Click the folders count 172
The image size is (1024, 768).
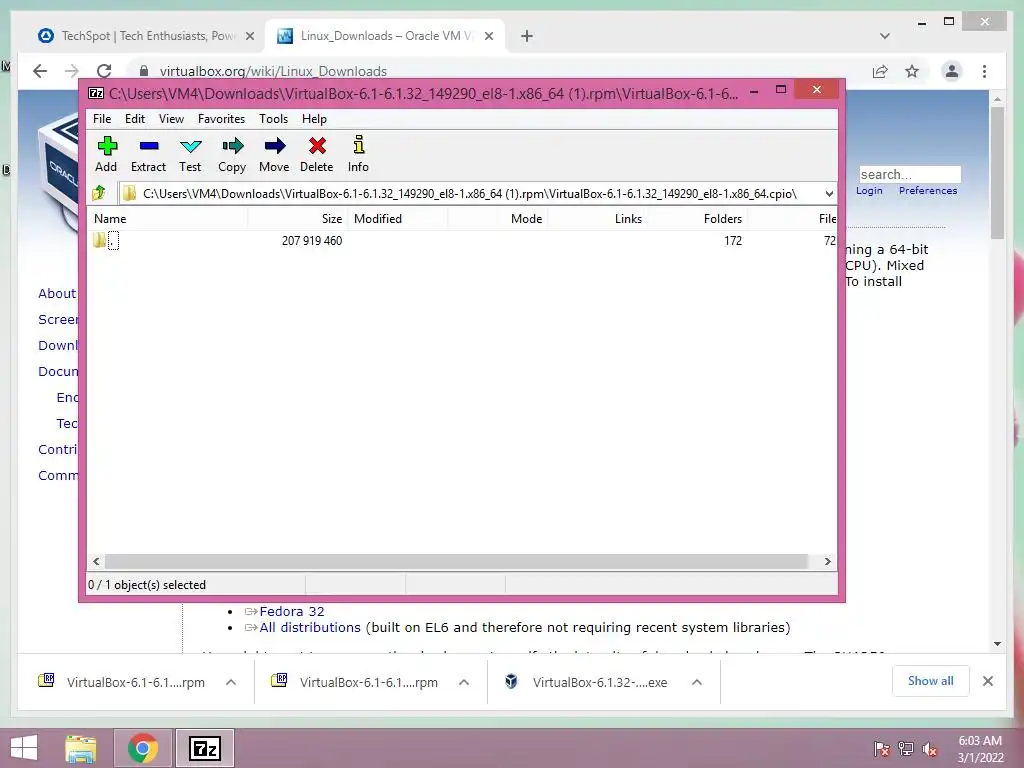click(x=733, y=240)
